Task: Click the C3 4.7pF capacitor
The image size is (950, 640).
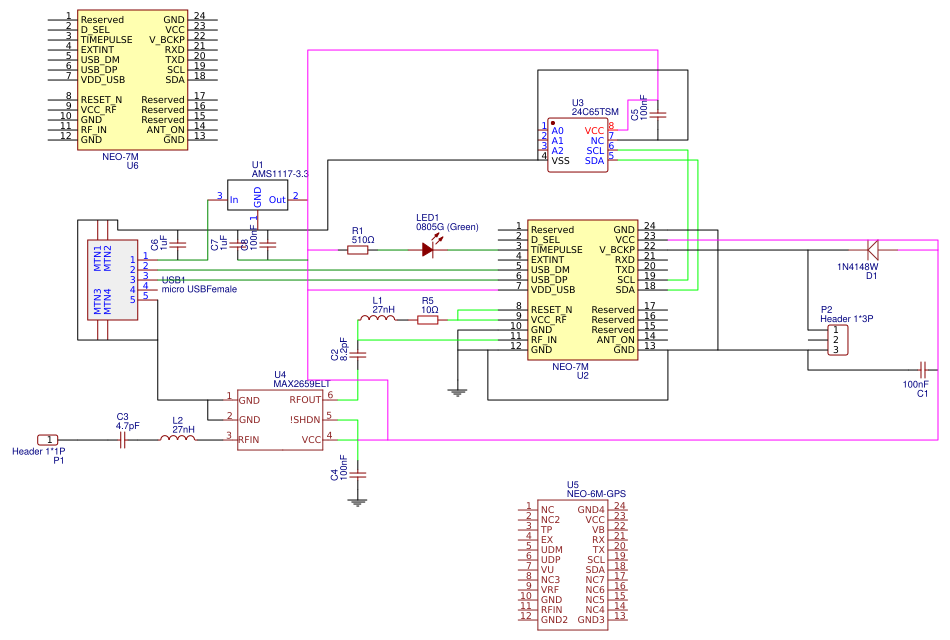Action: tap(124, 440)
